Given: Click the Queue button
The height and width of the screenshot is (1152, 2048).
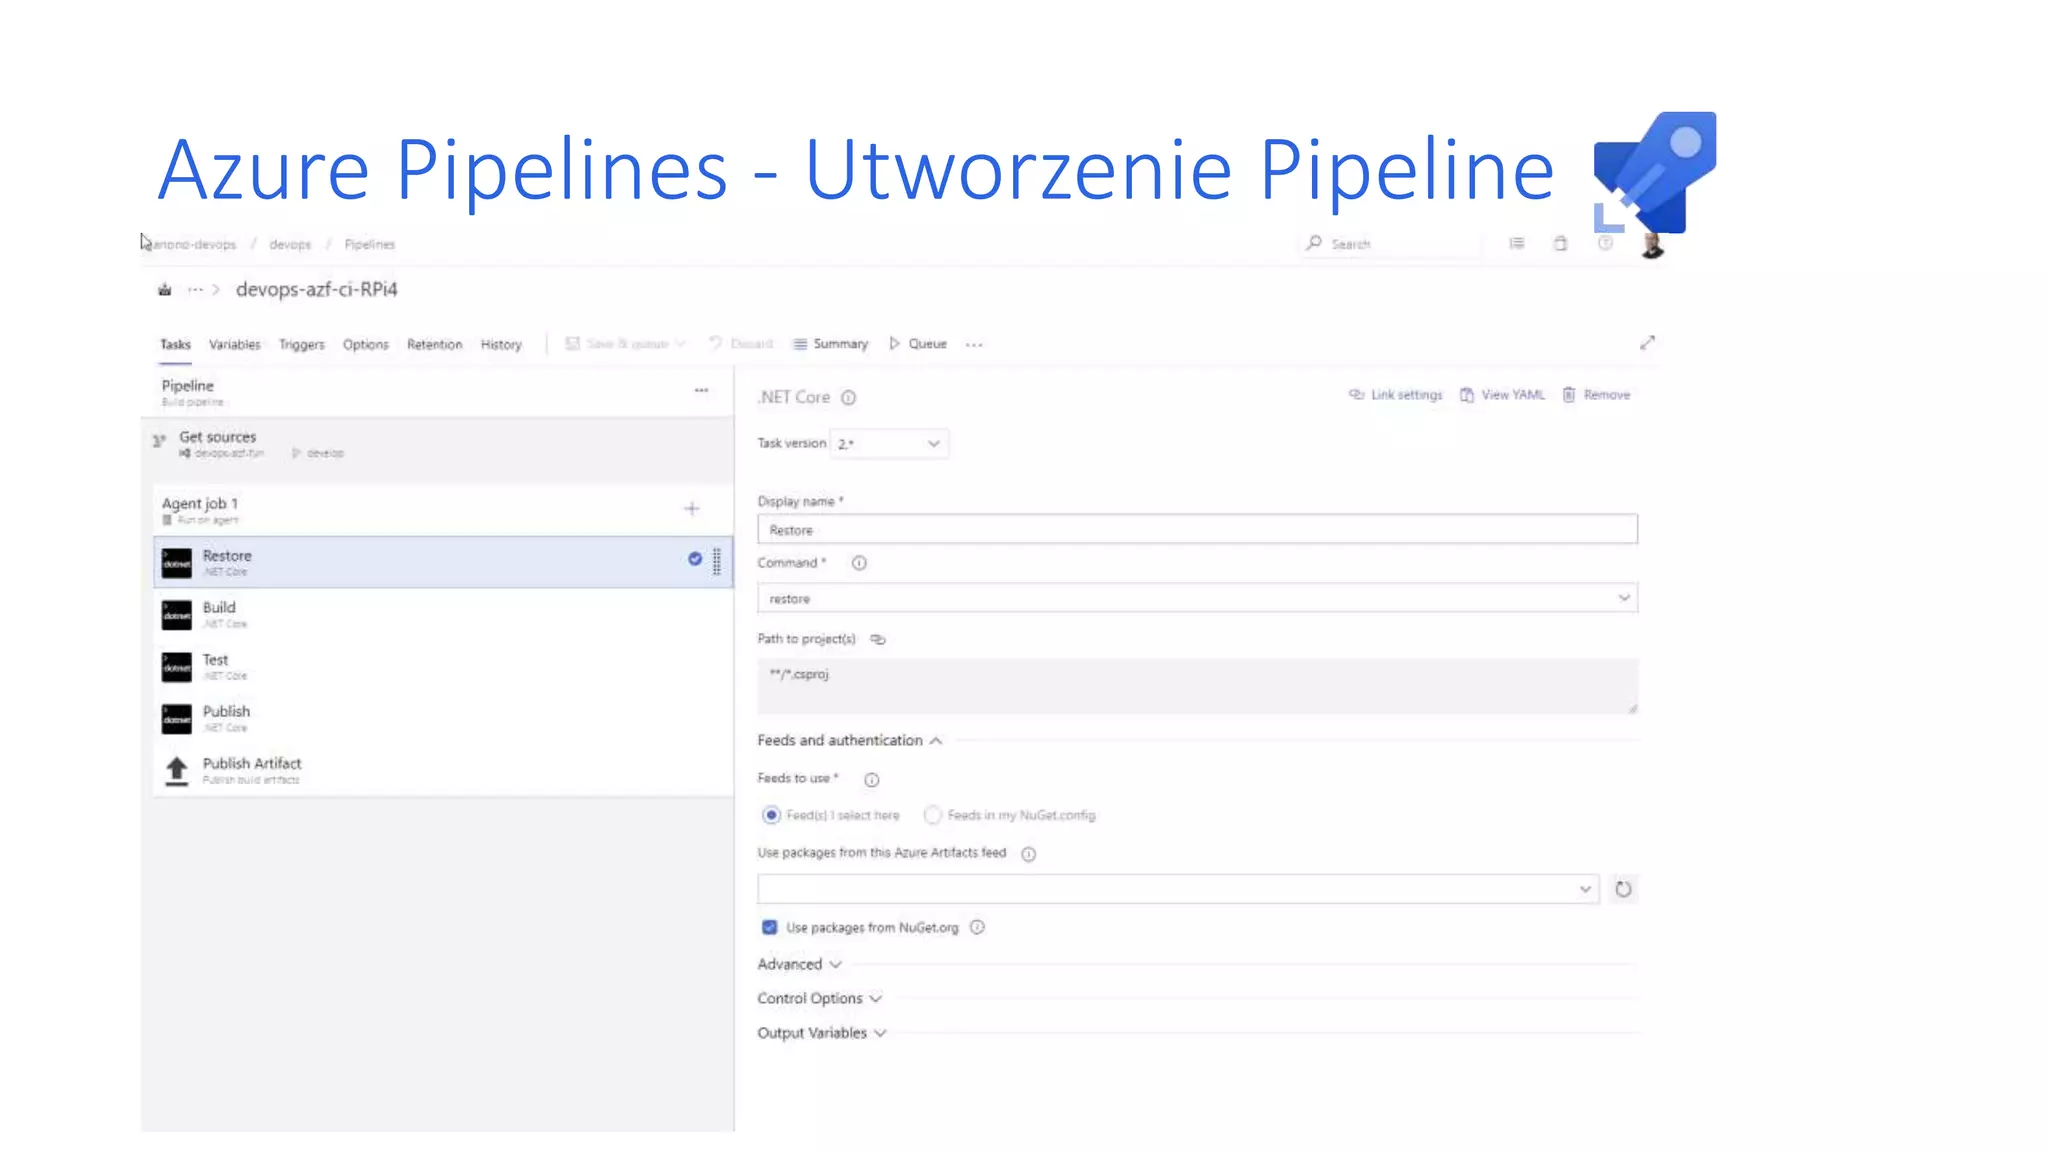Looking at the screenshot, I should click(x=918, y=344).
